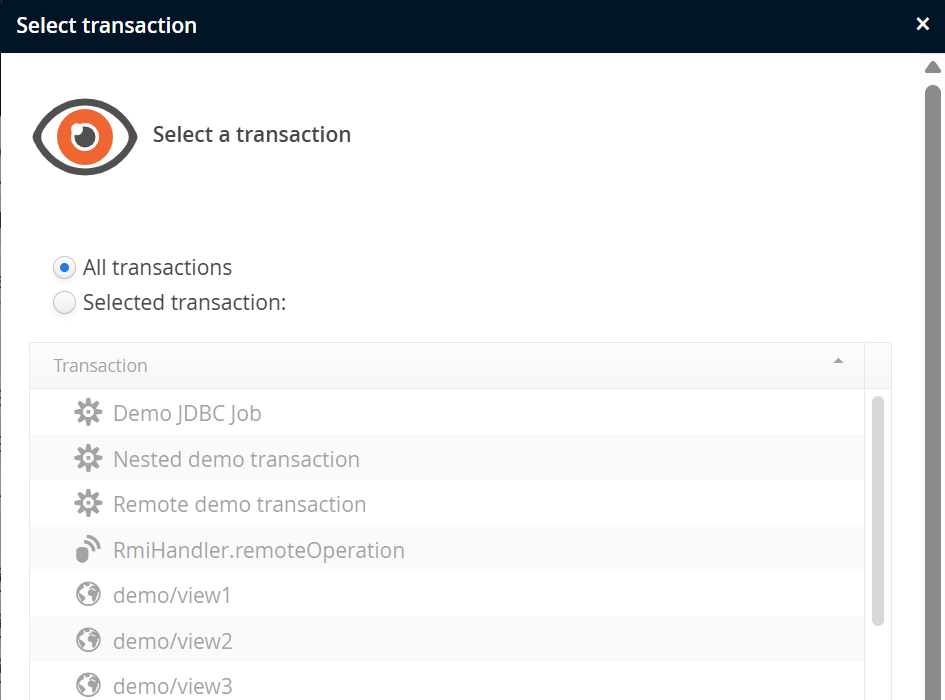Viewport: 945px width, 700px height.
Task: Click the sort arrow in Transaction header
Action: (838, 361)
